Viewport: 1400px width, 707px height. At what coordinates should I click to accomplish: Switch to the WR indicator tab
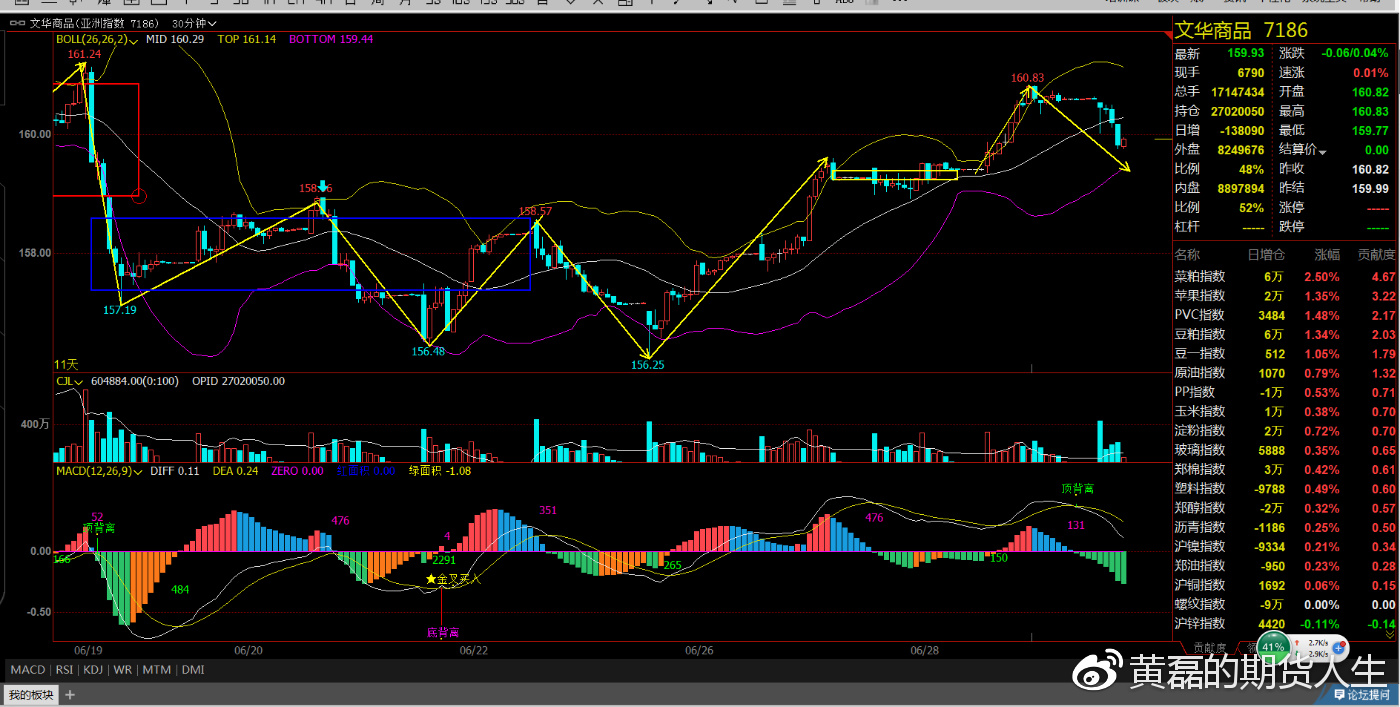[122, 670]
